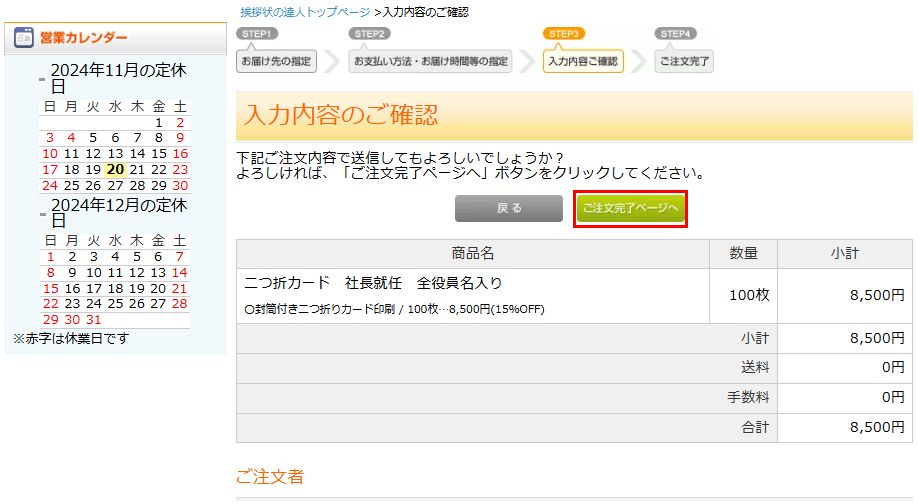
Task: Click date 31 in December calendar
Action: (x=94, y=320)
